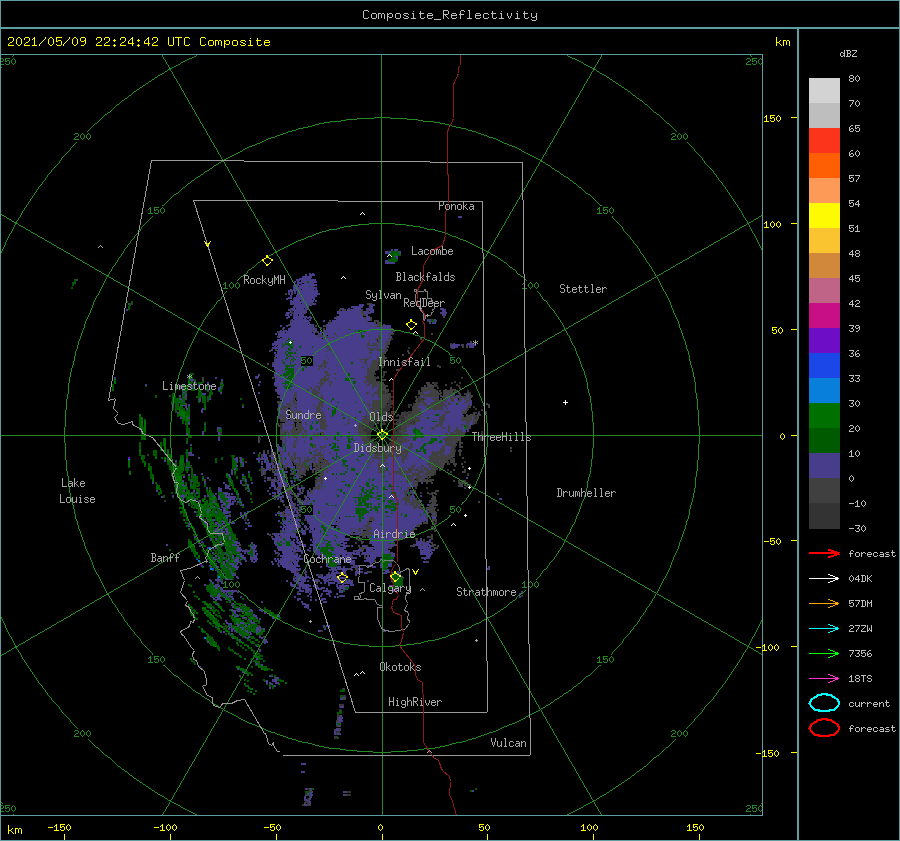Click the Vulcan town label
This screenshot has height=841, width=900.
click(509, 743)
